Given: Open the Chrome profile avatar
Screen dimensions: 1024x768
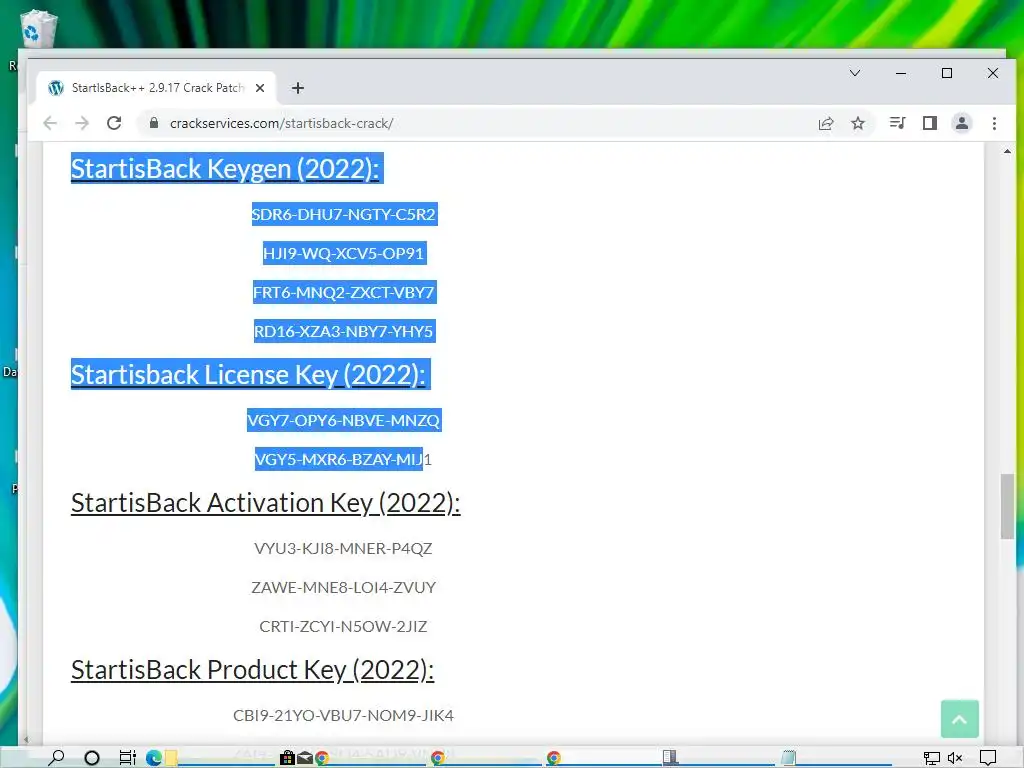Looking at the screenshot, I should point(962,123).
